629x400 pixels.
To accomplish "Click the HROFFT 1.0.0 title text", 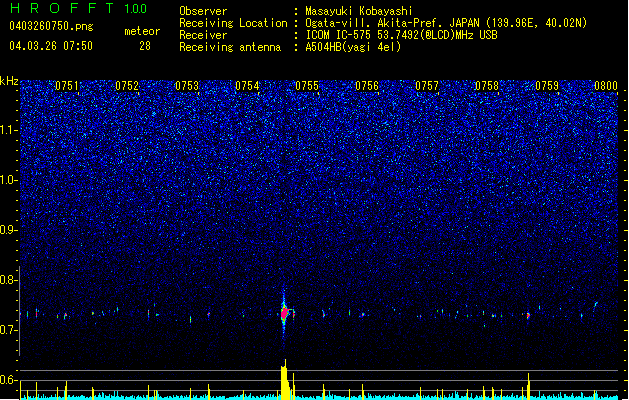I will (x=78, y=8).
